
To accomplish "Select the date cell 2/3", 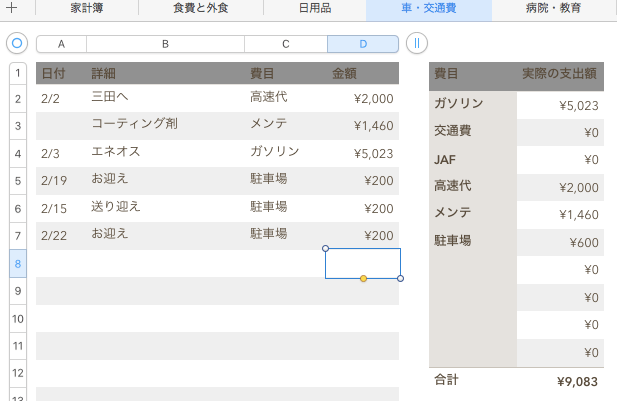I will (61, 153).
